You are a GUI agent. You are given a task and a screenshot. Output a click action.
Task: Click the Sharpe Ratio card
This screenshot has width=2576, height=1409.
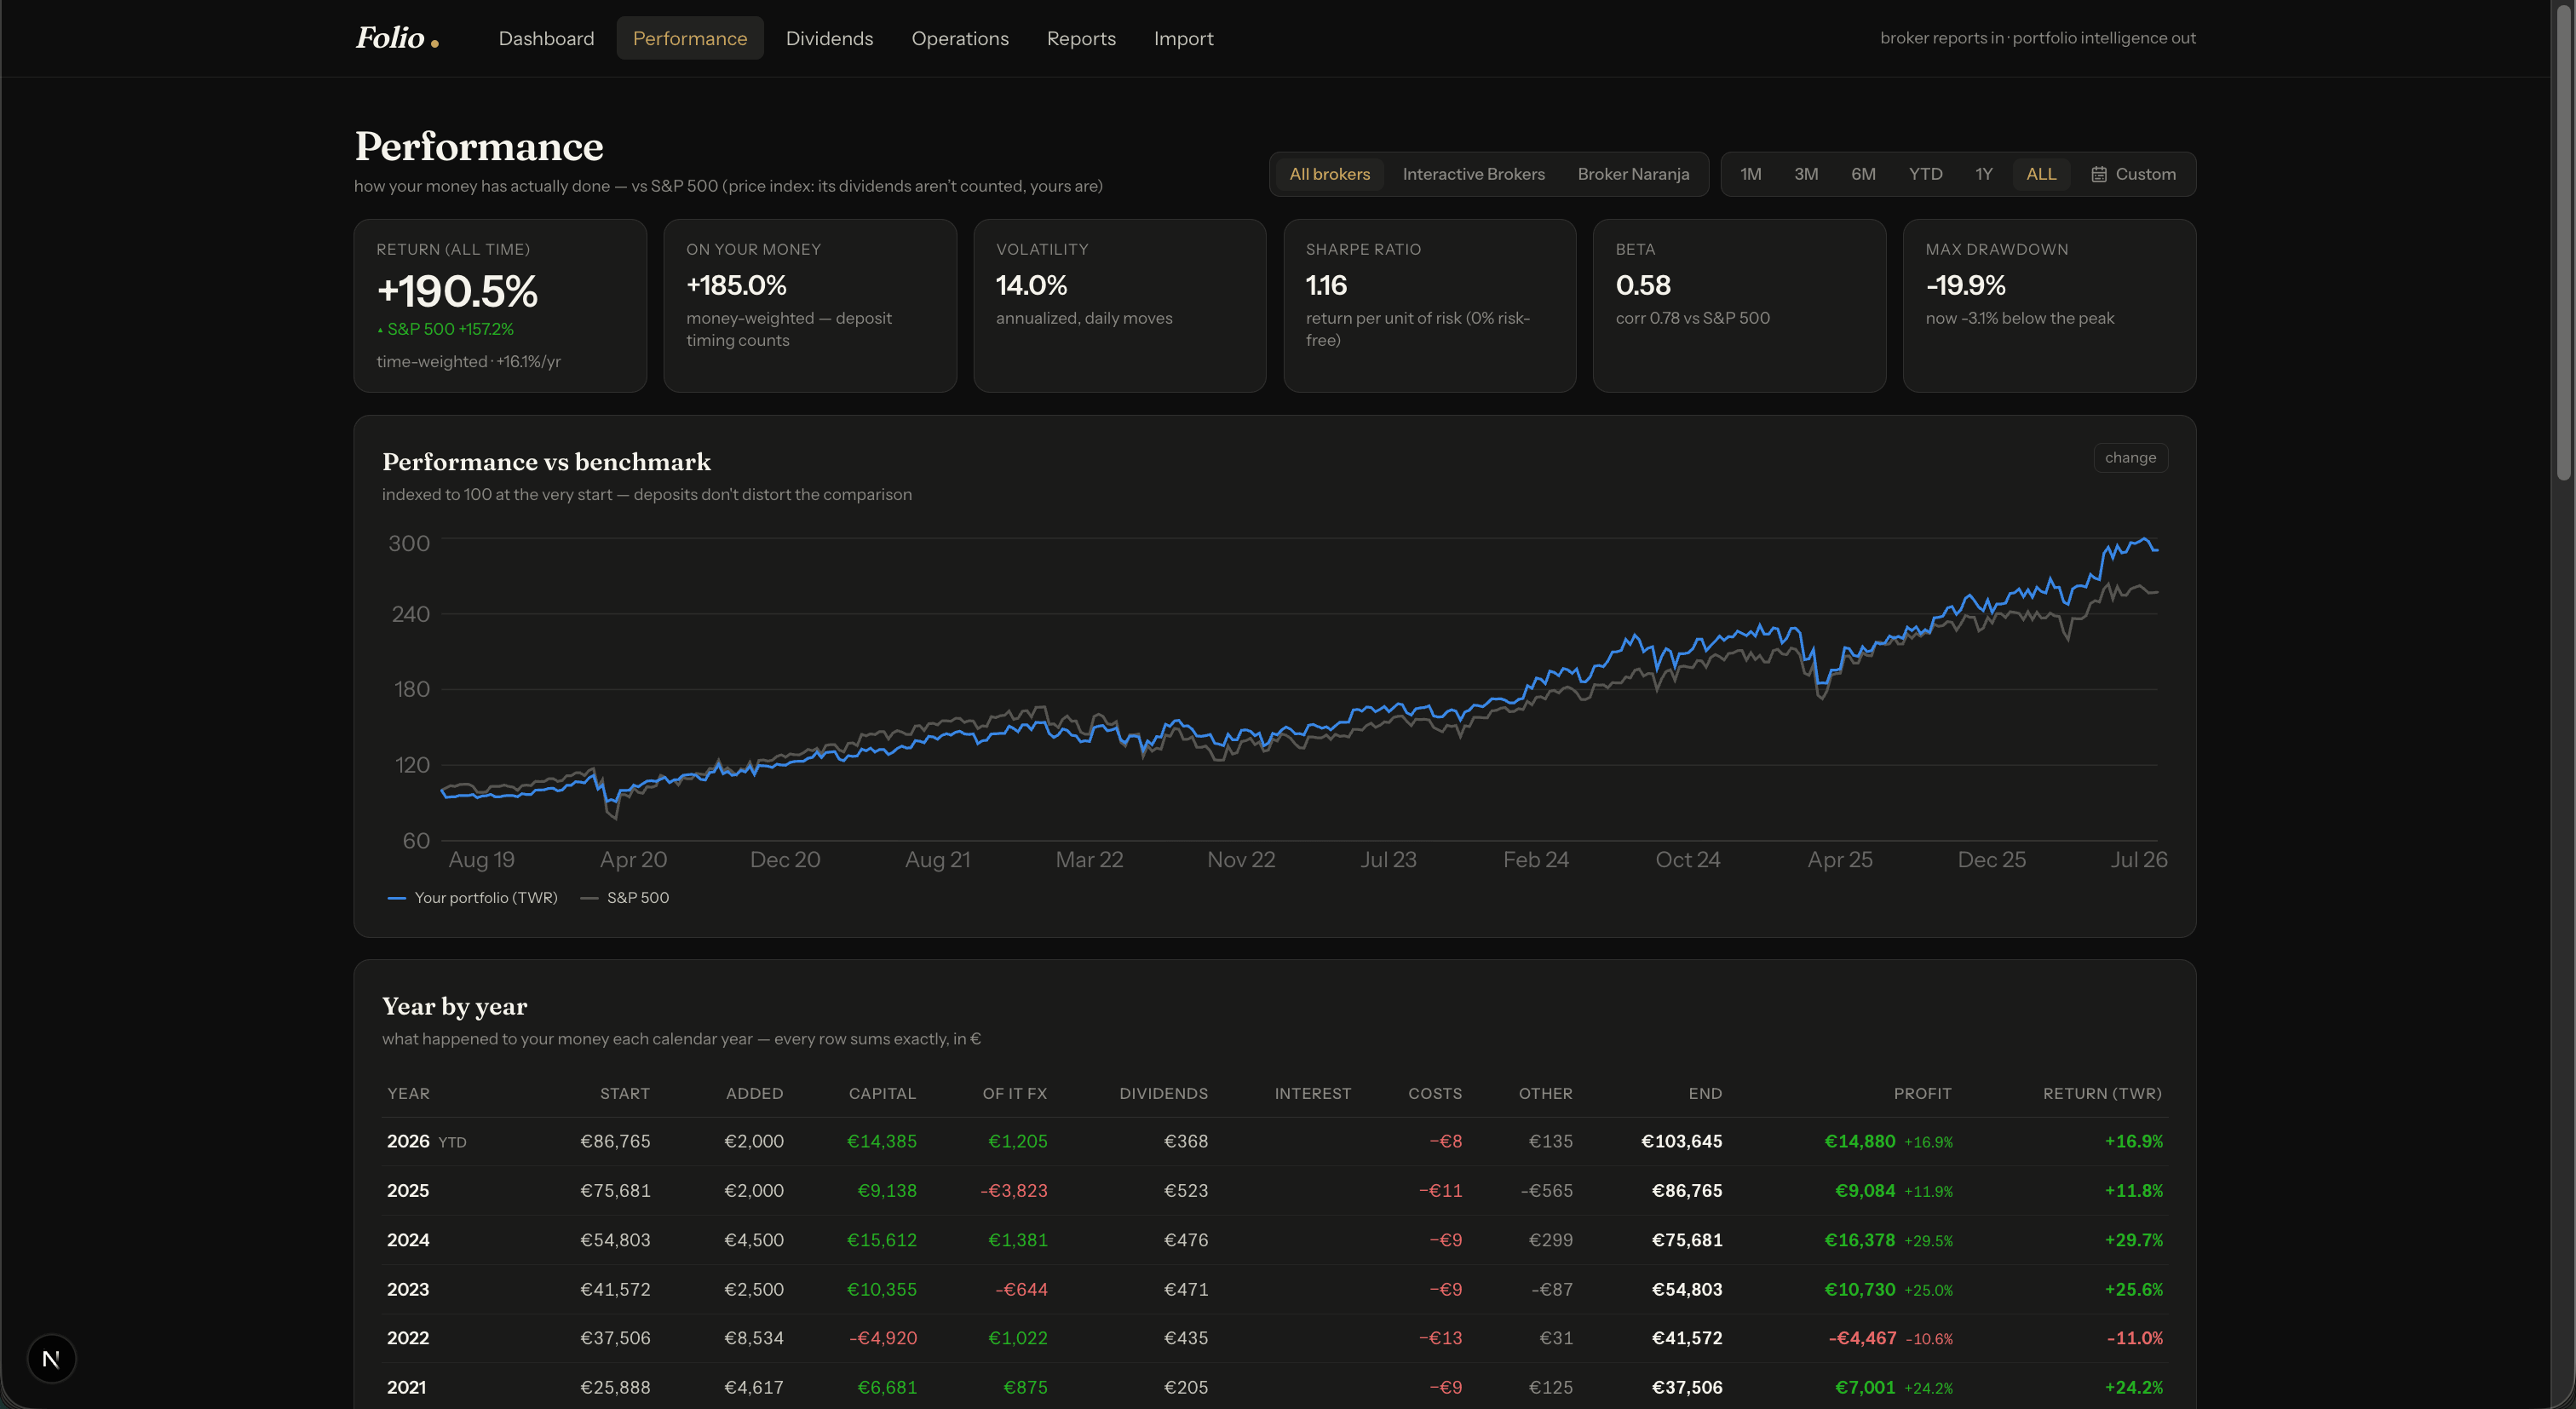1430,306
